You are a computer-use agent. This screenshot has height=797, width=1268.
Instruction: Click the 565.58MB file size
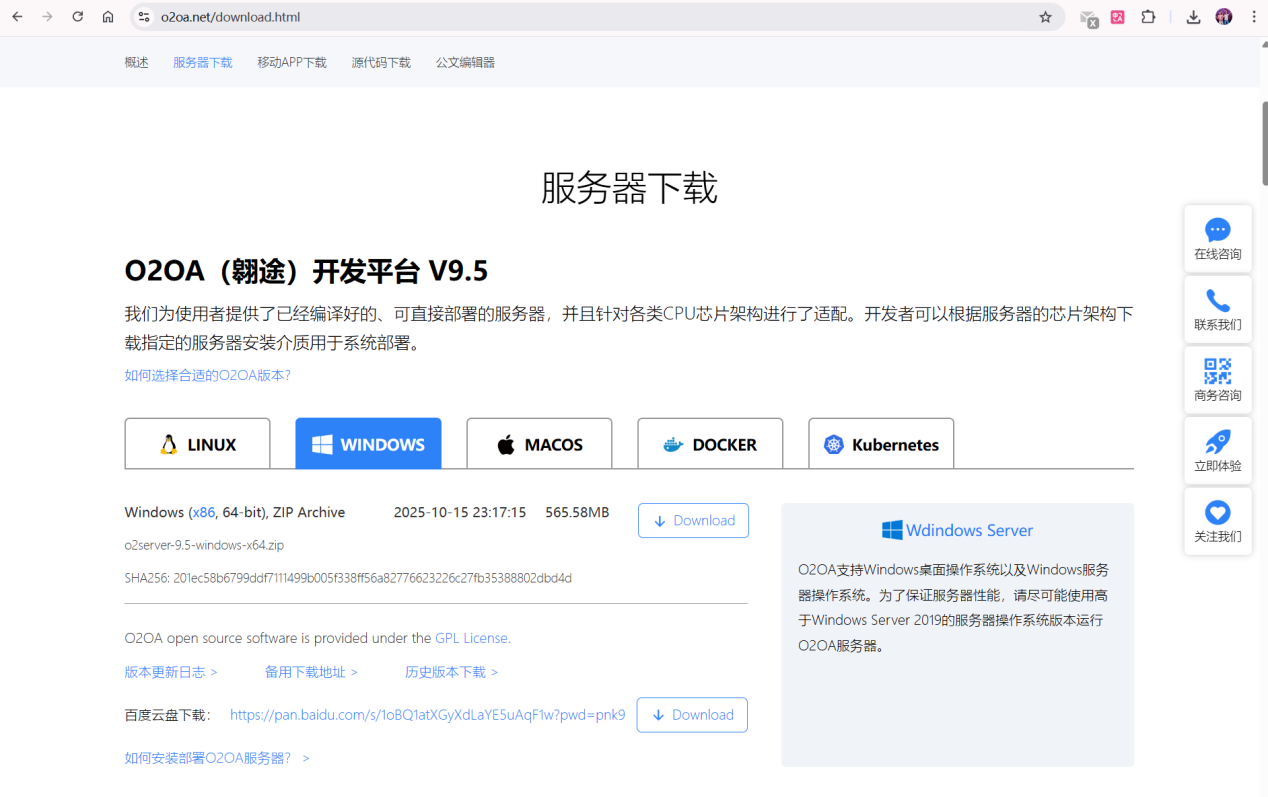tap(577, 512)
